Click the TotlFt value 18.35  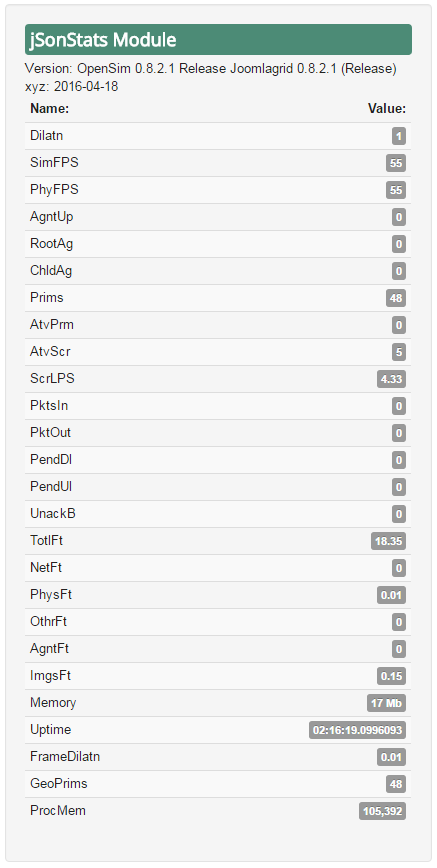(x=388, y=541)
